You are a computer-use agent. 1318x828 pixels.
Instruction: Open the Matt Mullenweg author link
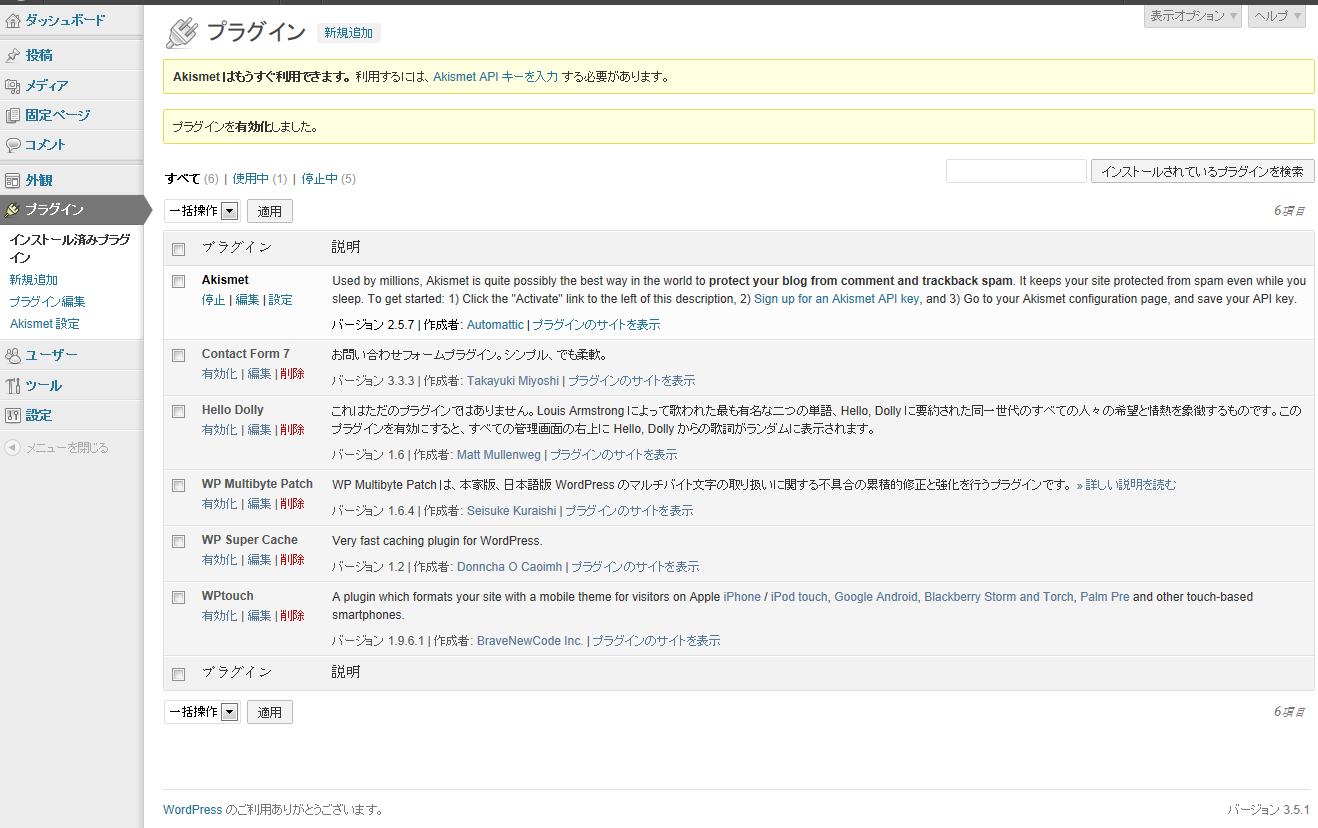point(498,455)
